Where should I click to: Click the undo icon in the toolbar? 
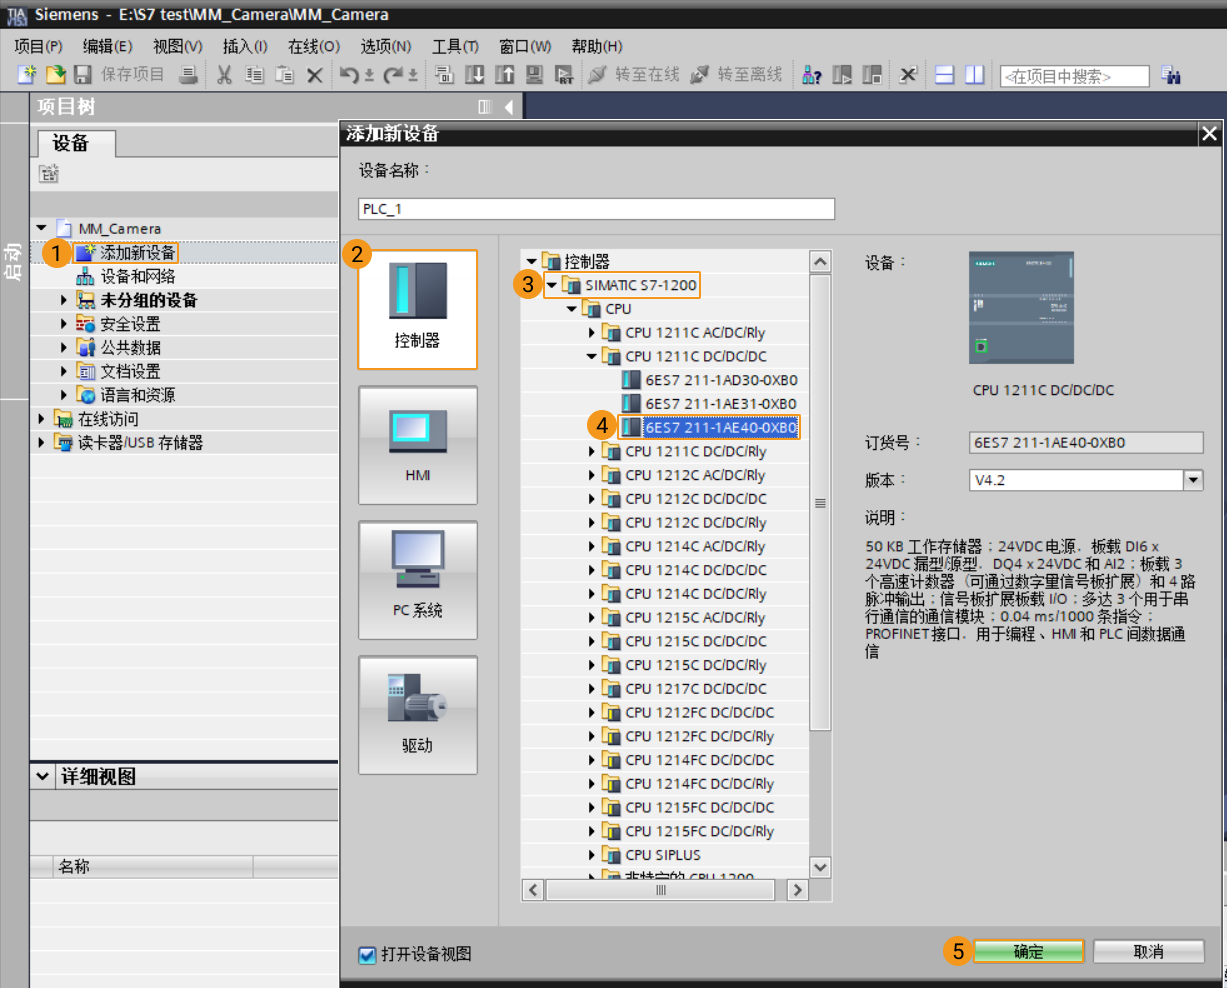point(352,75)
